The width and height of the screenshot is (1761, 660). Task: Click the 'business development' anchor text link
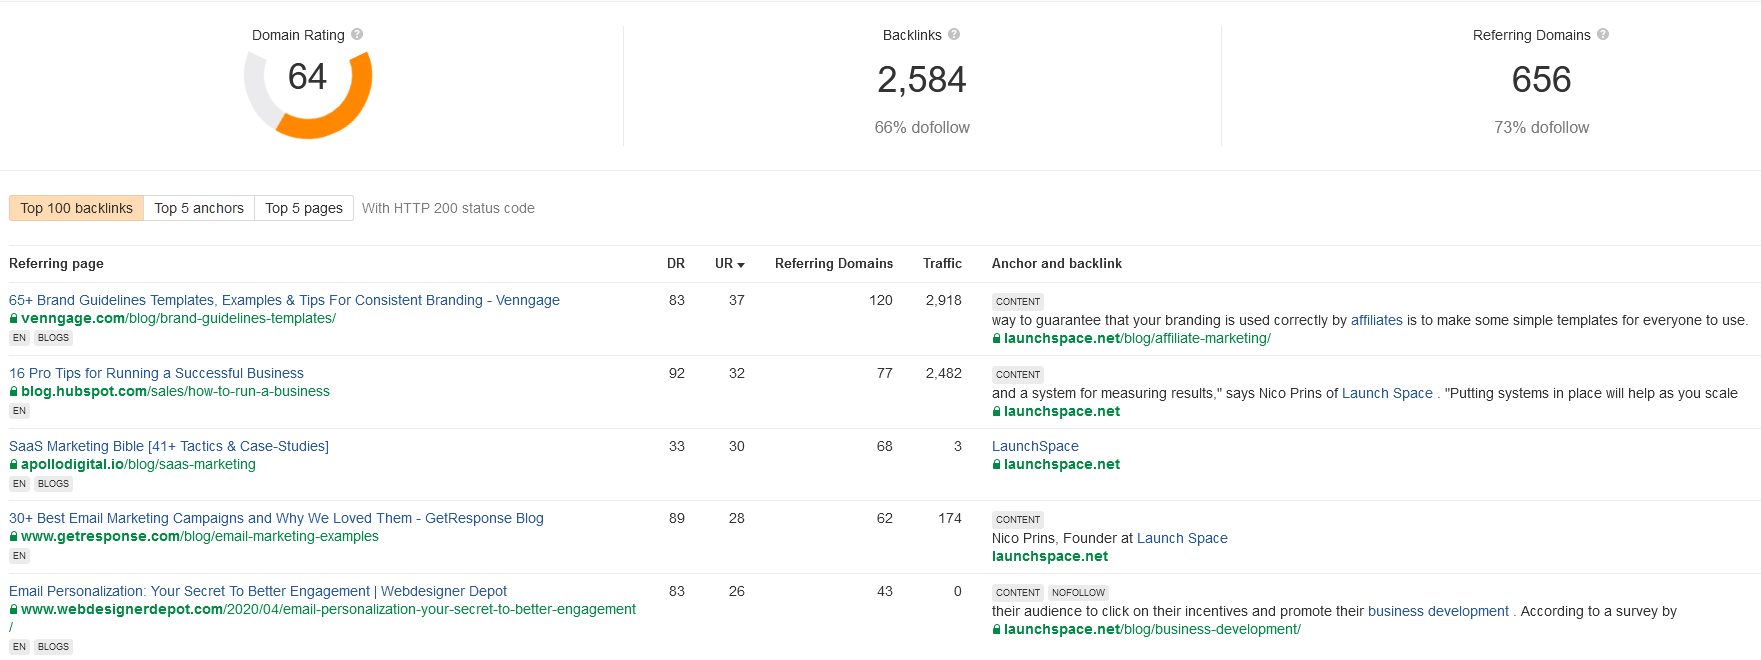[1438, 611]
